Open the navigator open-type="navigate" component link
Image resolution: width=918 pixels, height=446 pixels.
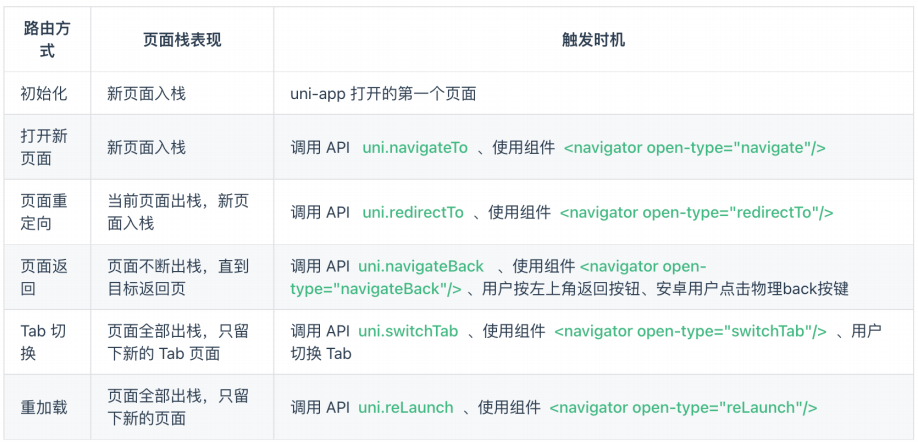pos(694,147)
